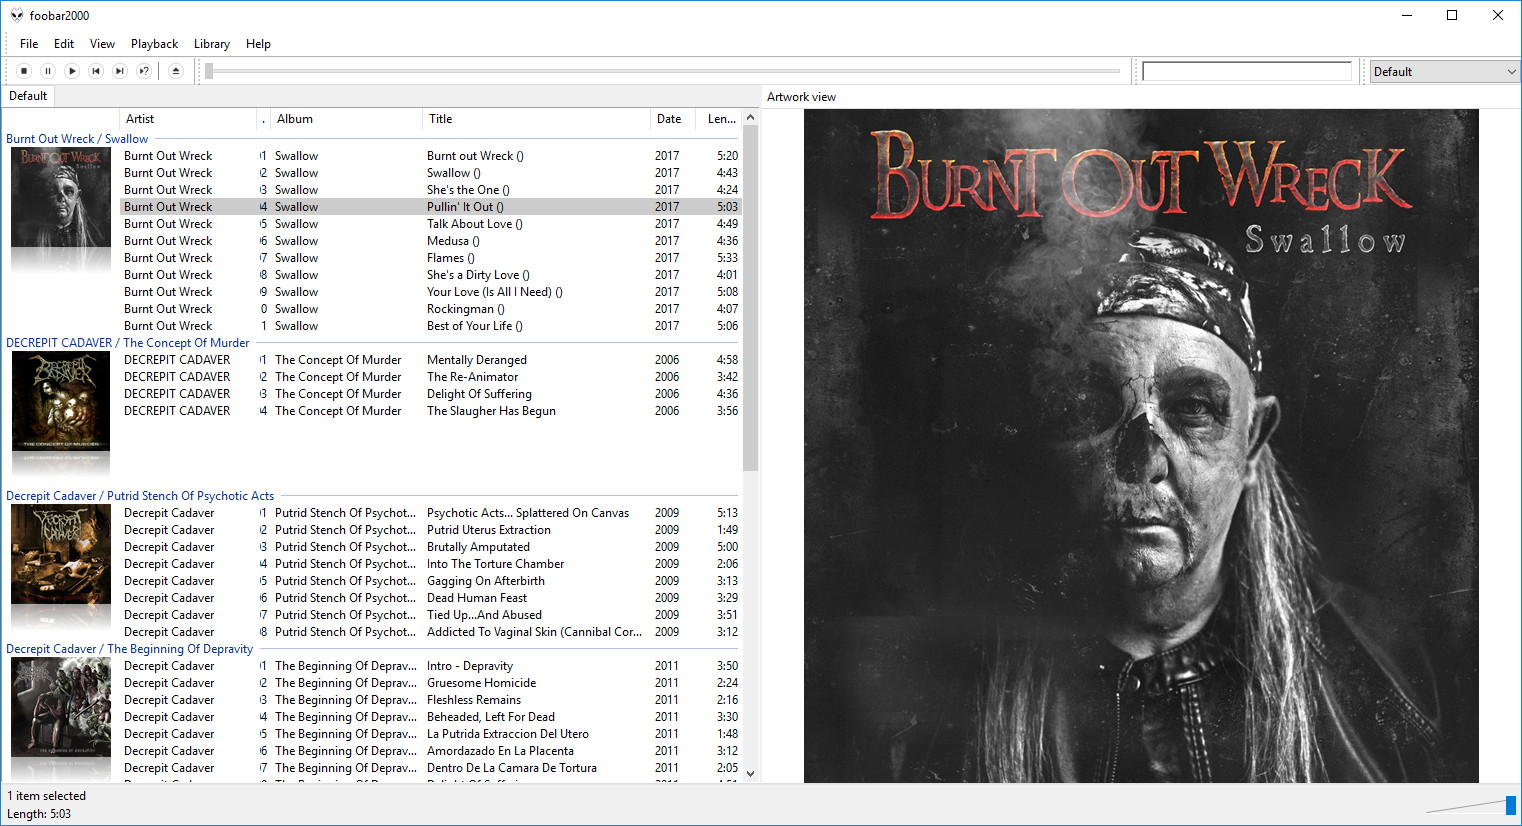Click the playlist scroll down arrow
Viewport: 1522px width, 826px height.
[751, 774]
